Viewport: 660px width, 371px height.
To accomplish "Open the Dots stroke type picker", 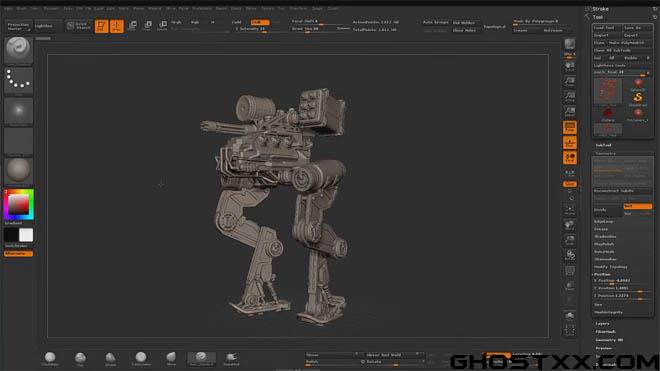I will [x=18, y=80].
